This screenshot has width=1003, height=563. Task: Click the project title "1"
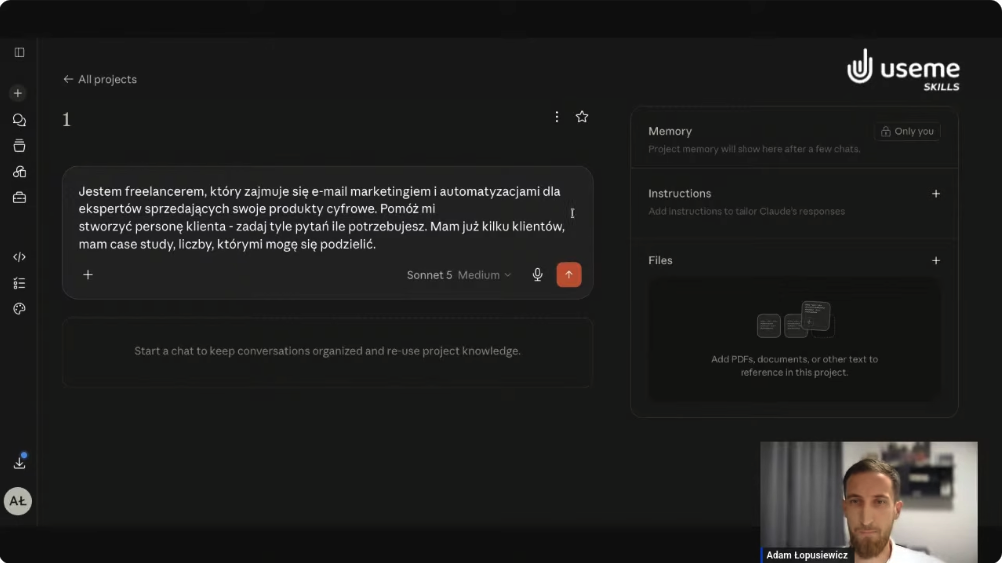click(67, 120)
